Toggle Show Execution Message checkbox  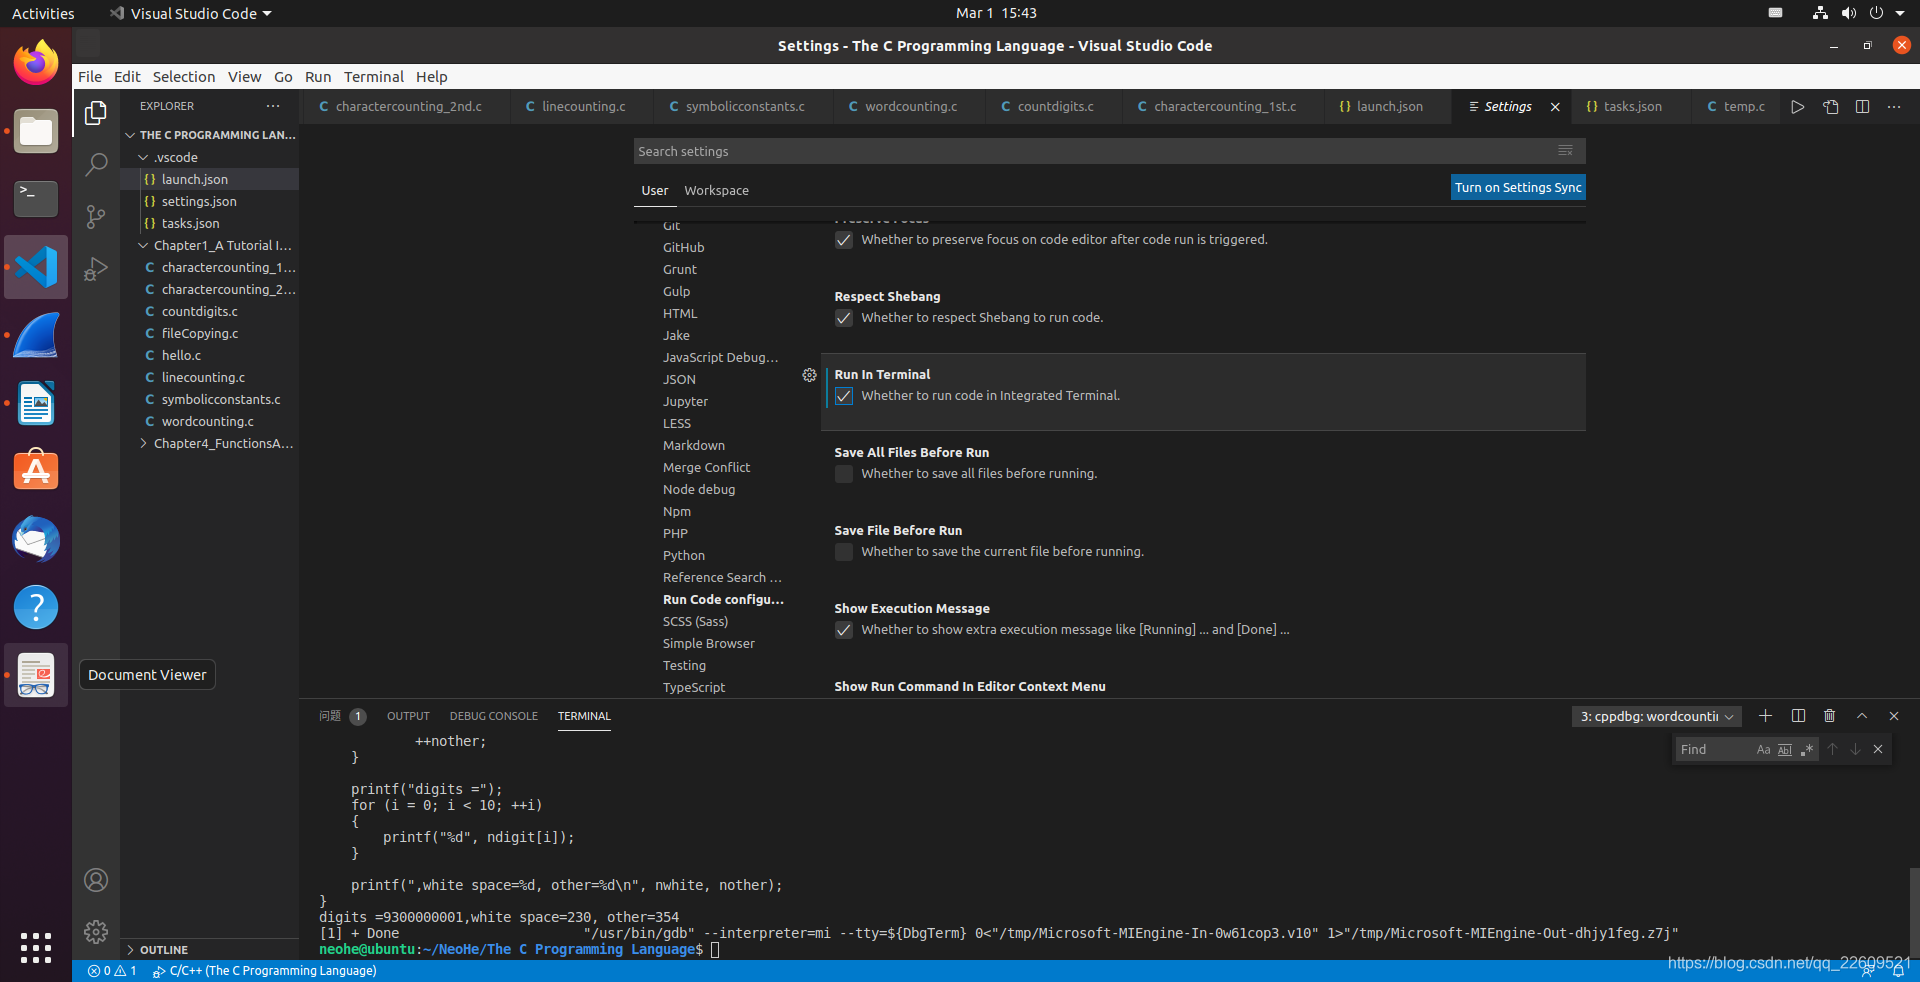(844, 630)
